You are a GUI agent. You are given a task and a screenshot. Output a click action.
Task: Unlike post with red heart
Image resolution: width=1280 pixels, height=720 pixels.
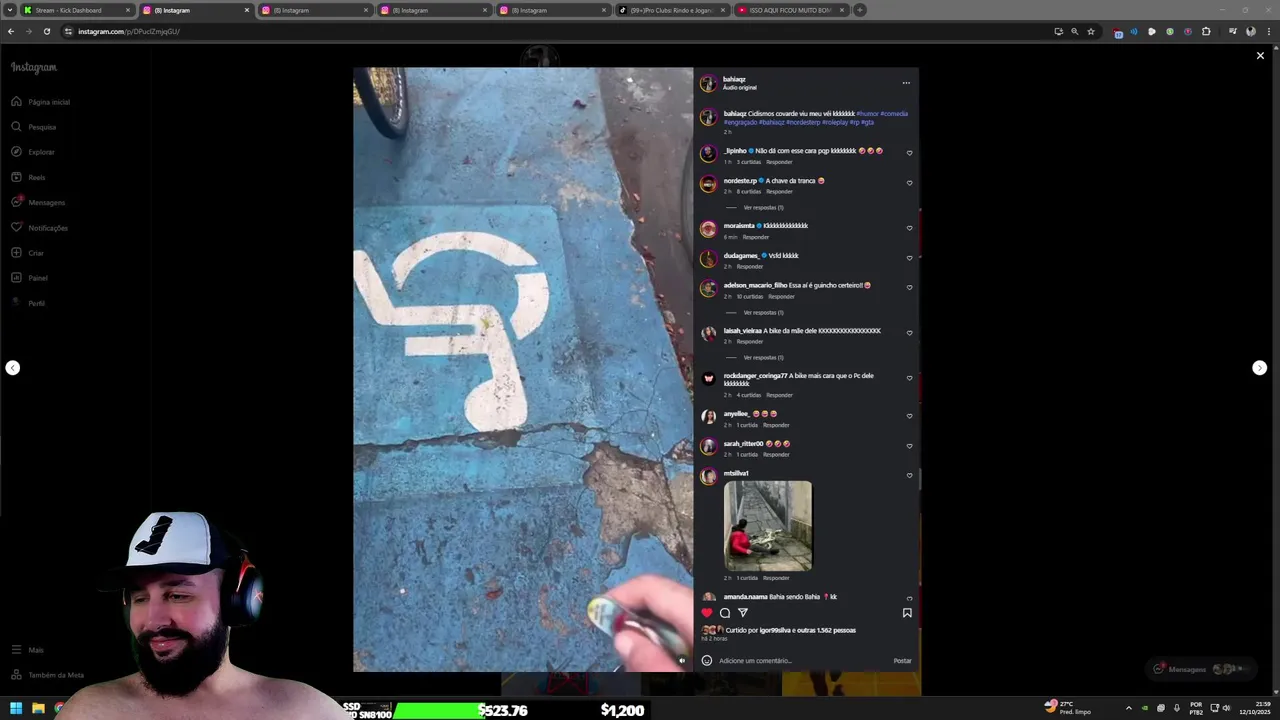[x=707, y=613]
